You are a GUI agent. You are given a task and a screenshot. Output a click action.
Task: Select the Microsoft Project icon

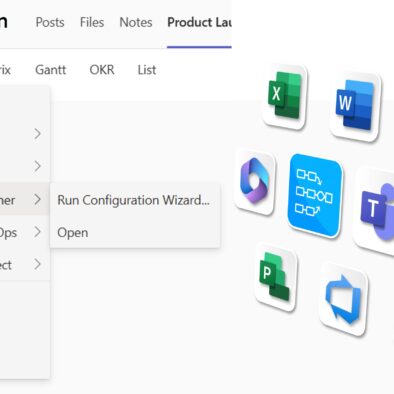point(276,277)
